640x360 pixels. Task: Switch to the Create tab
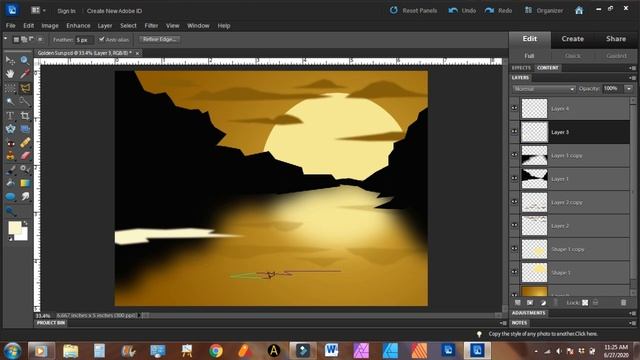point(573,39)
